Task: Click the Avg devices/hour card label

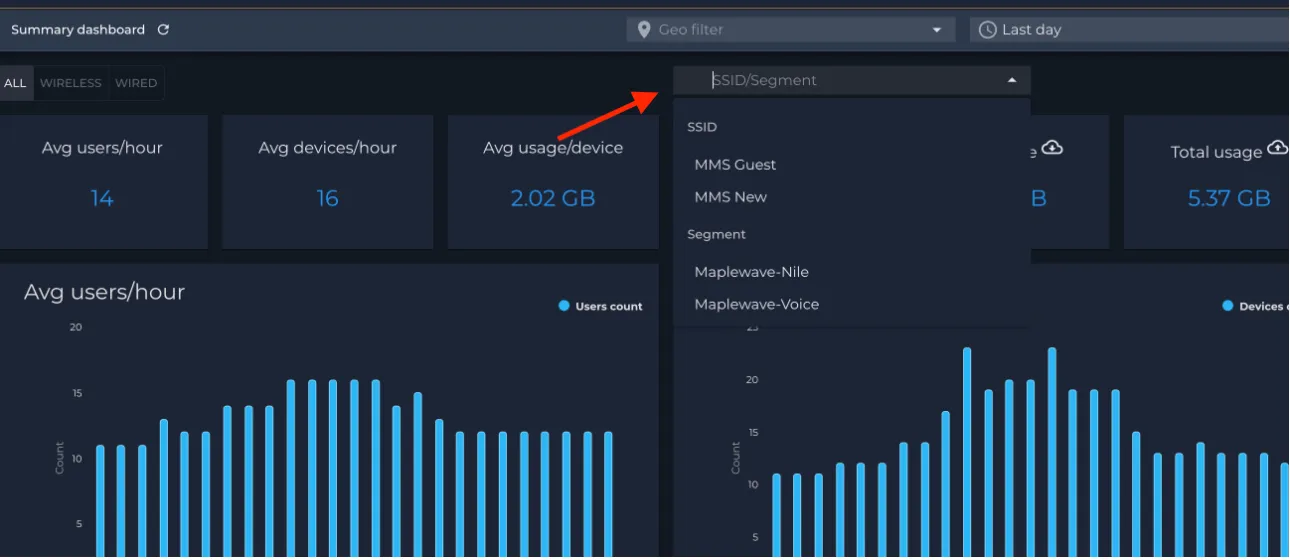Action: (x=327, y=148)
